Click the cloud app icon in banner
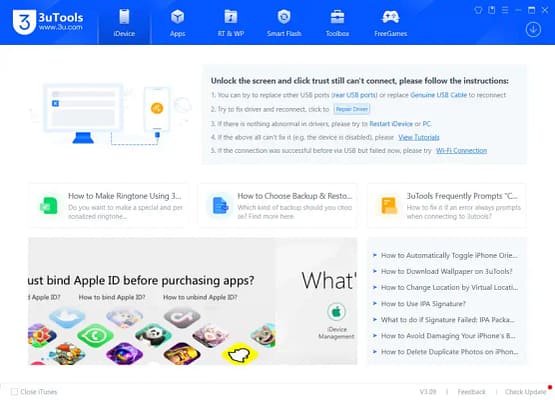Screen dimensions: 555x400 (x=67, y=317)
